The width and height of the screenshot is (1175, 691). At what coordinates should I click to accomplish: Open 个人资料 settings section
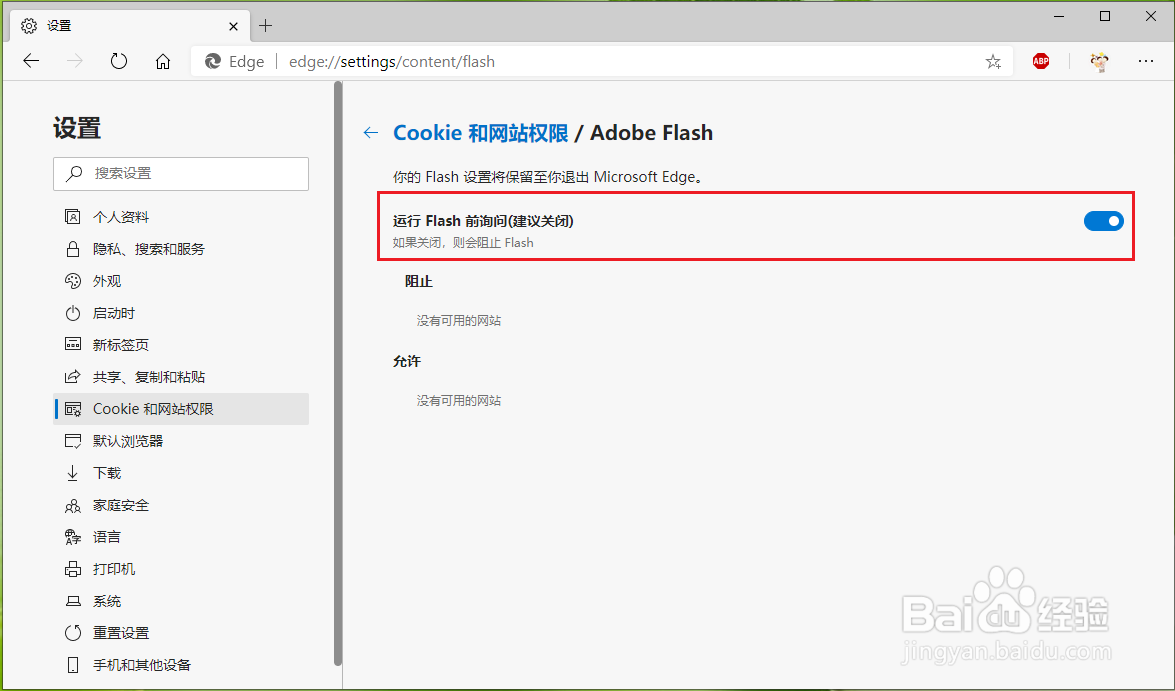pyautogui.click(x=181, y=217)
